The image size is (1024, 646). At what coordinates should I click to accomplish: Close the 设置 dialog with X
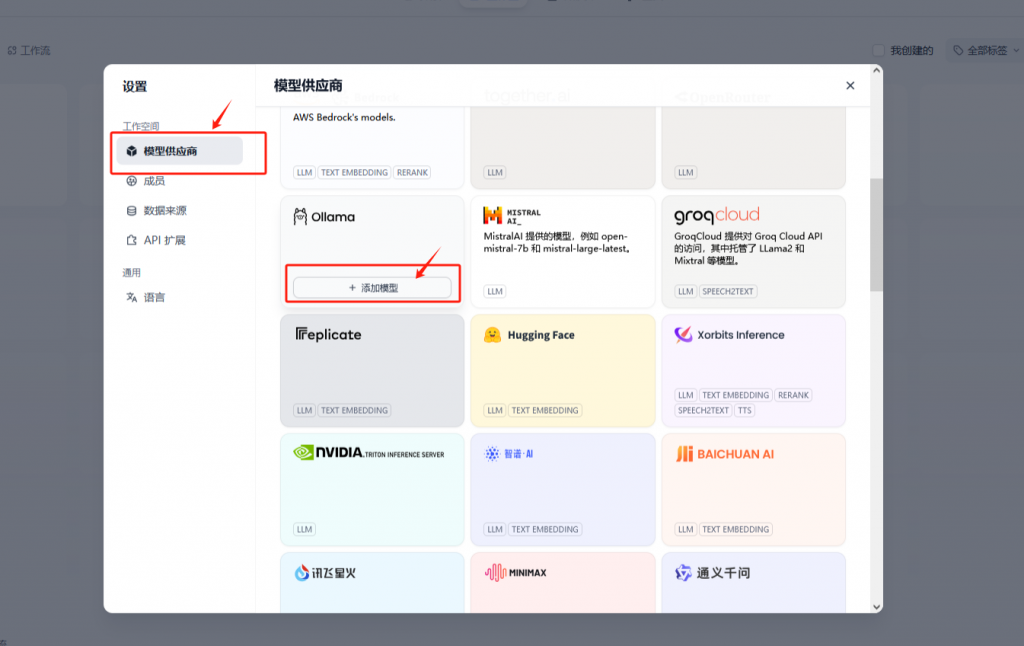(850, 86)
